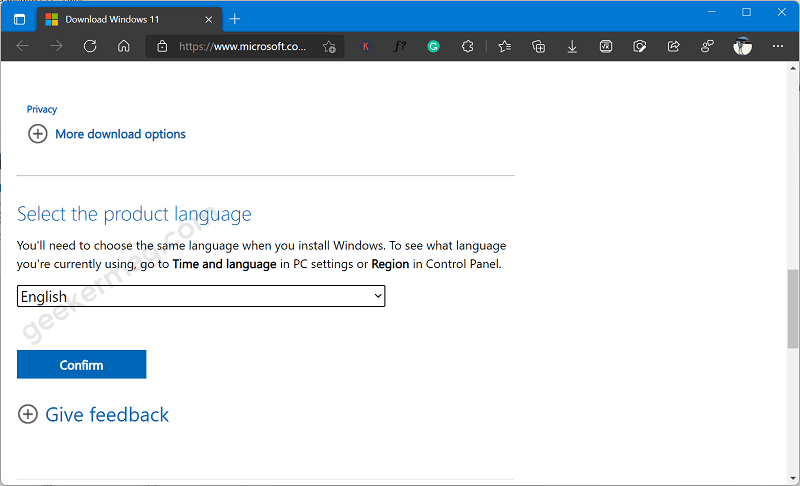Open the profile avatar menu
This screenshot has height=486, width=800.
pyautogui.click(x=742, y=46)
